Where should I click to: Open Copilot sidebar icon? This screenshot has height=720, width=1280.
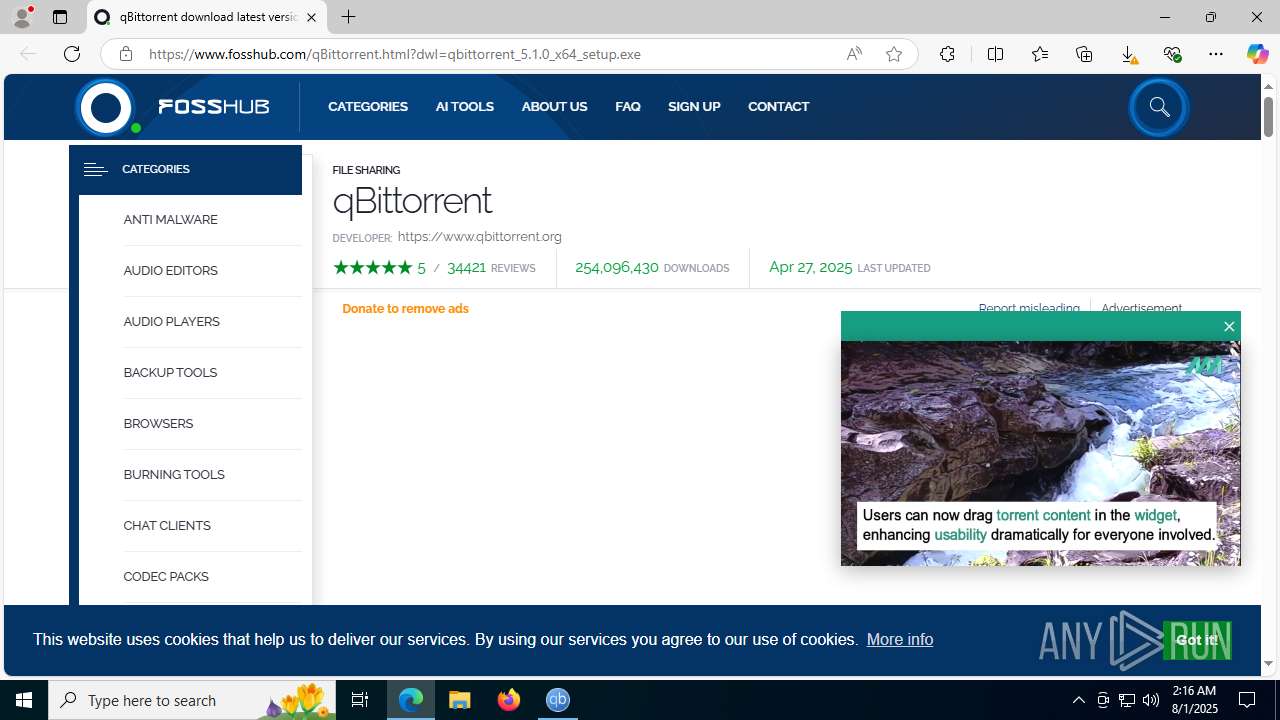1257,54
